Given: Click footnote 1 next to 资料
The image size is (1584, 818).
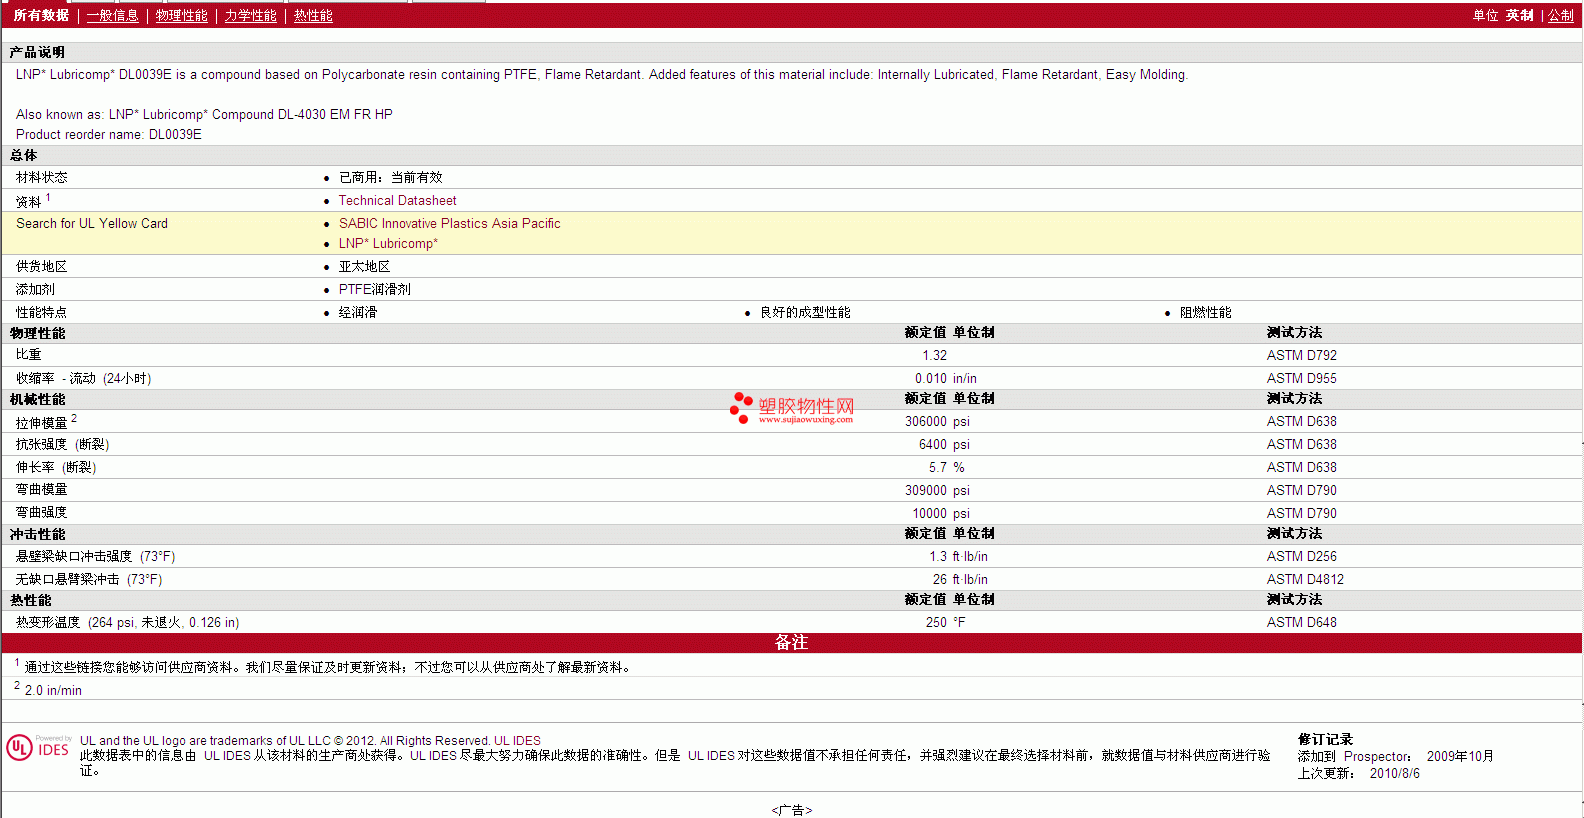Looking at the screenshot, I should point(48,198).
